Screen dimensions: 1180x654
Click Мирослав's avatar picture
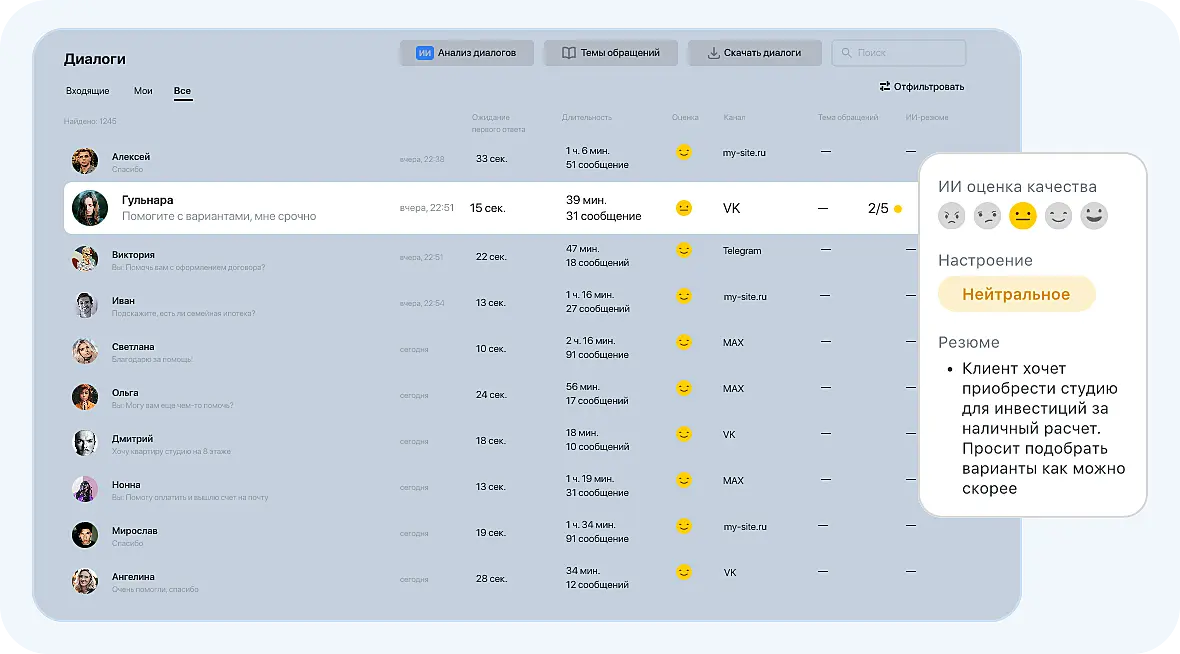pos(85,535)
